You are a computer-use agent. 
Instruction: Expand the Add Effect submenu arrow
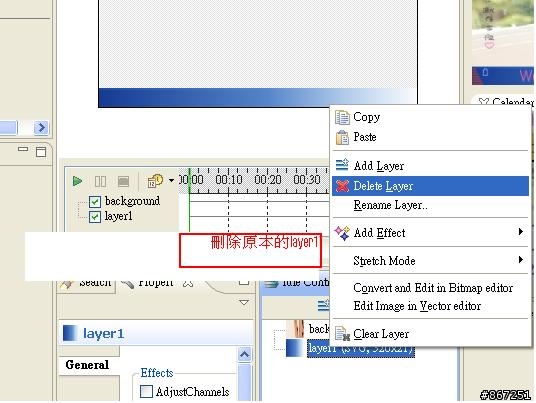point(521,232)
